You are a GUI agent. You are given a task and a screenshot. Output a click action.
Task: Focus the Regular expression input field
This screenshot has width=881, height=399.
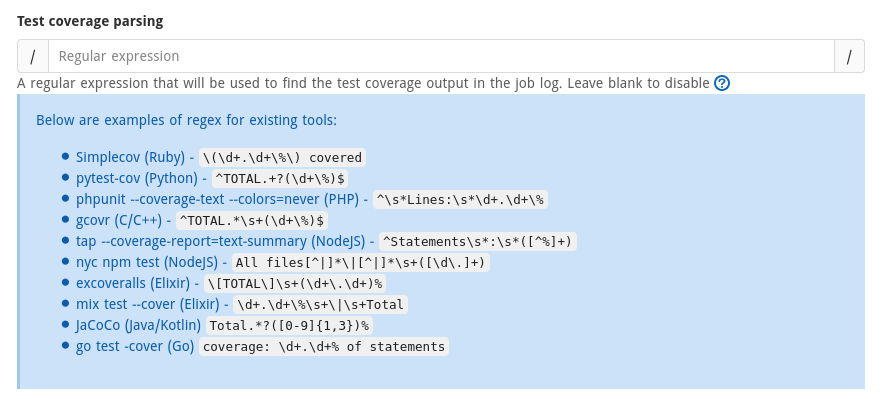(441, 56)
